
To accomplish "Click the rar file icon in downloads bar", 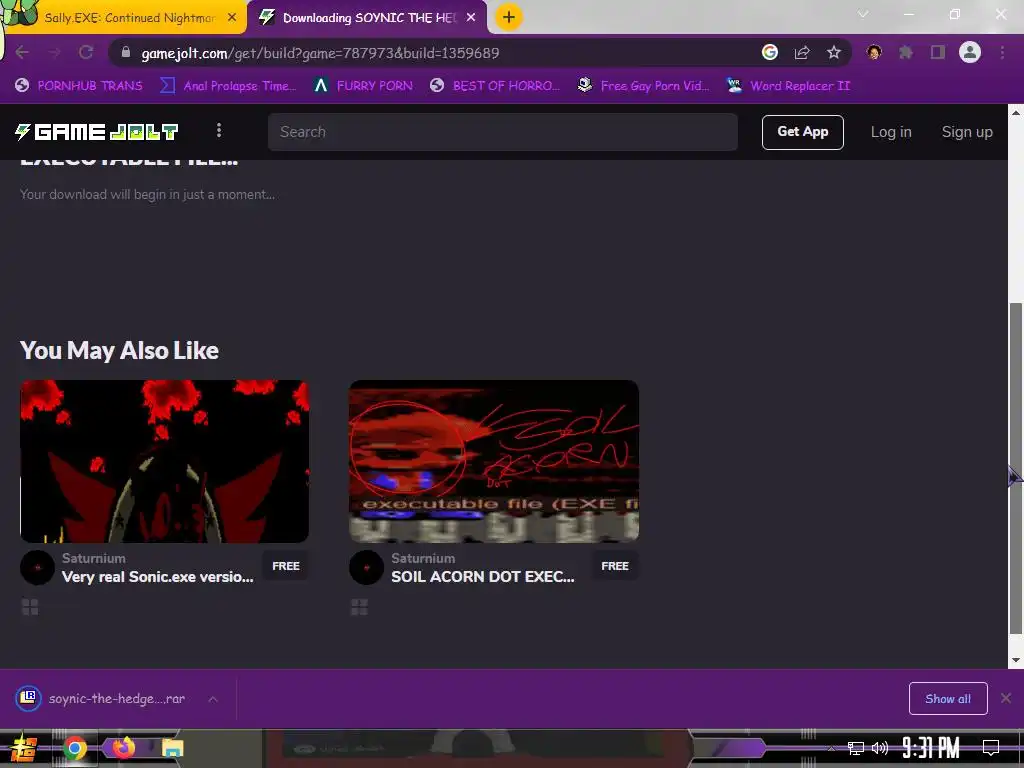I will (28, 698).
